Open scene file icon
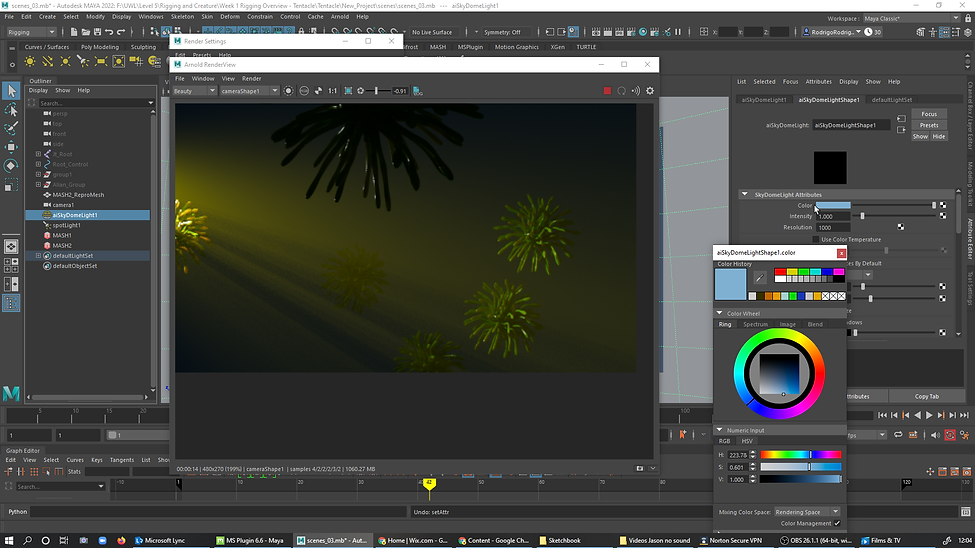This screenshot has height=548, width=975. [86, 32]
